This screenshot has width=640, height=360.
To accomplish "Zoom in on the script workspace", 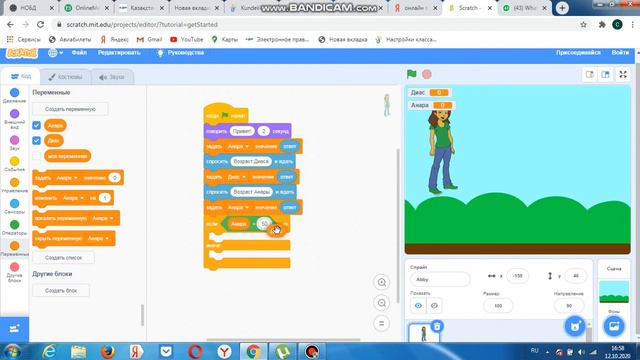I will click(x=382, y=282).
